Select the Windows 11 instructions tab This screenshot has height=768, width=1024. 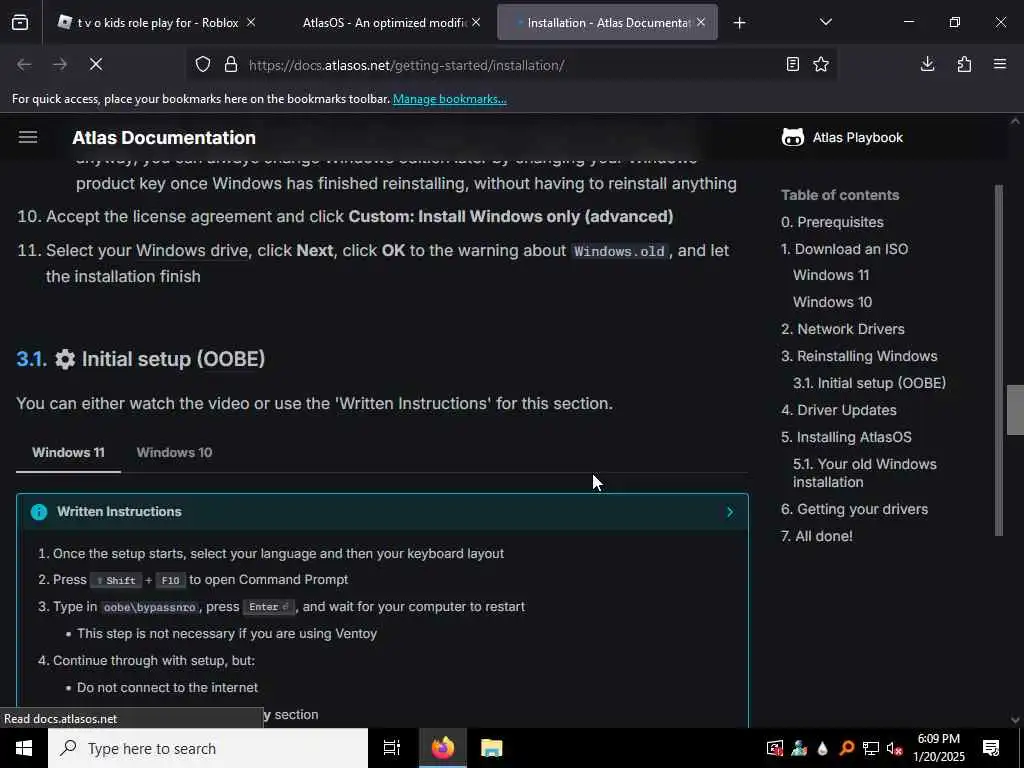pos(69,453)
